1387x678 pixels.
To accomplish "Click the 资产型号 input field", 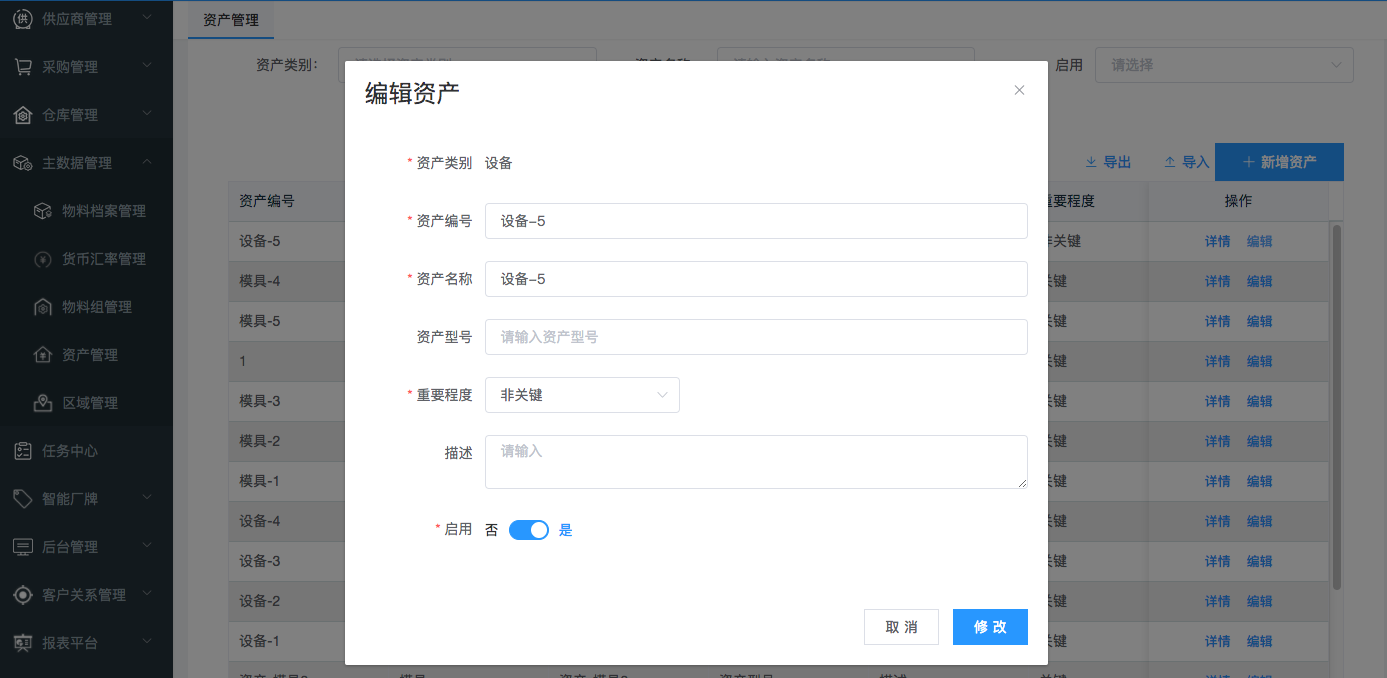I will pos(756,337).
